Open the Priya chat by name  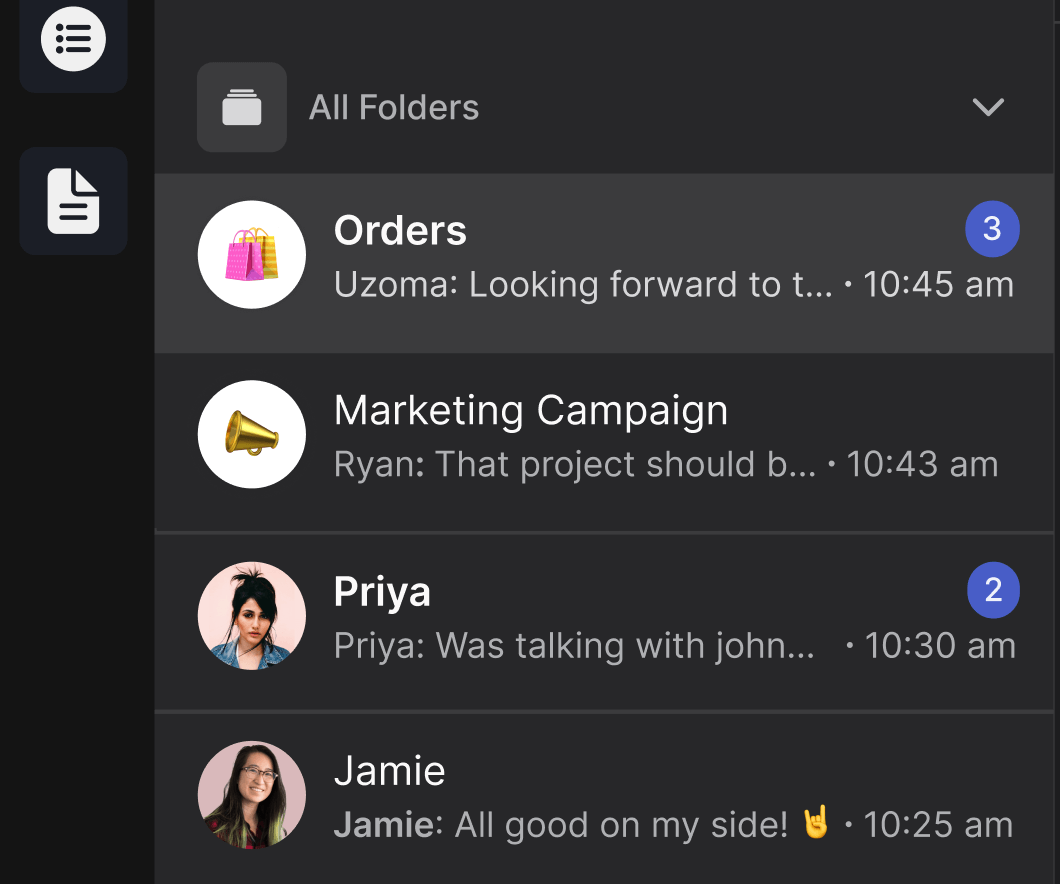(x=382, y=592)
